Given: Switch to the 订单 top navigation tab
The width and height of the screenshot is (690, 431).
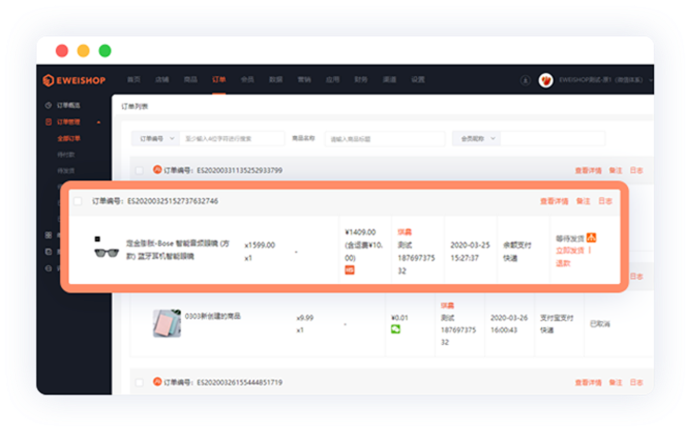Looking at the screenshot, I should click(x=219, y=79).
